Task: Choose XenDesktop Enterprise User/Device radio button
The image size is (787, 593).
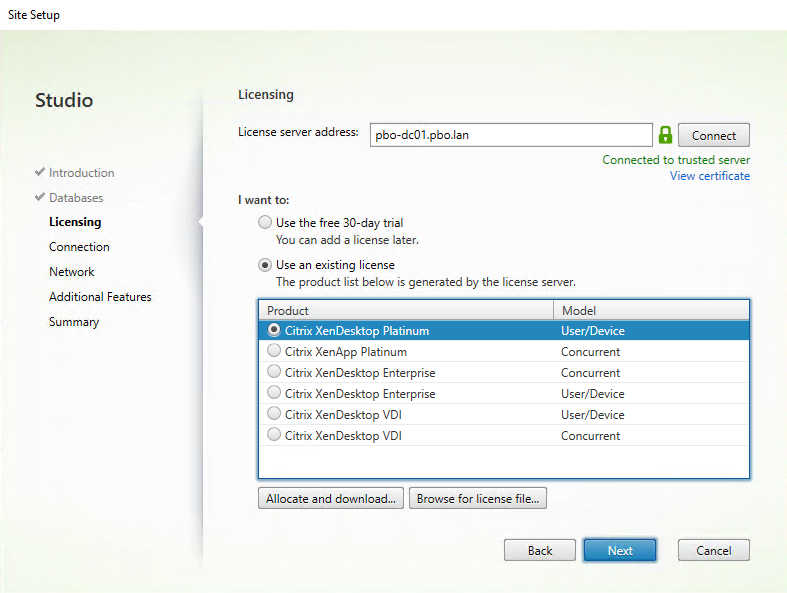Action: coord(274,393)
